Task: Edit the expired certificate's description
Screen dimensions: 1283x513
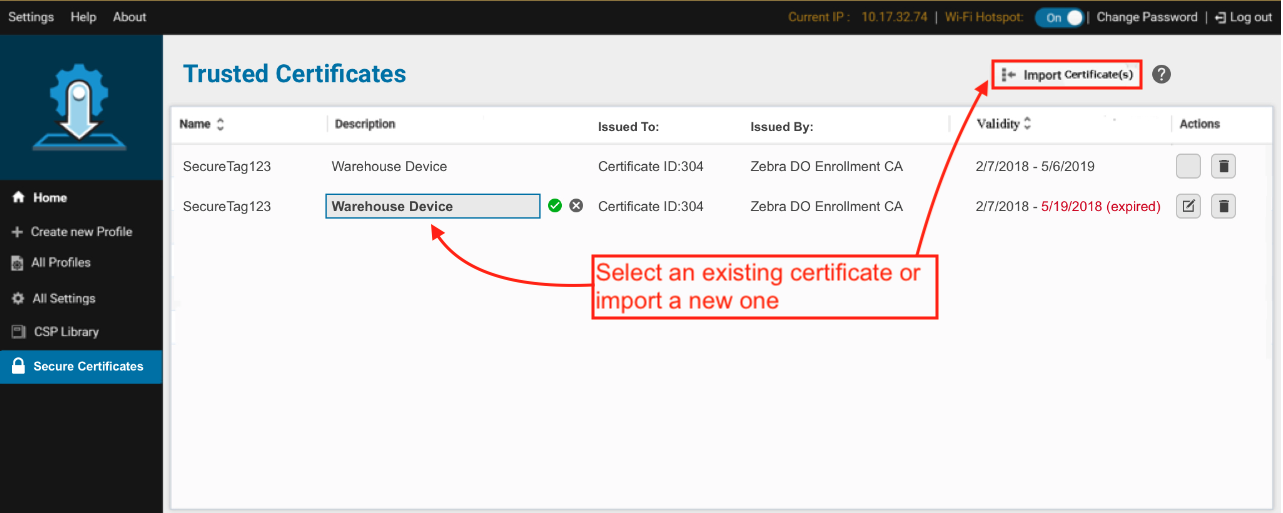Action: pos(1188,207)
